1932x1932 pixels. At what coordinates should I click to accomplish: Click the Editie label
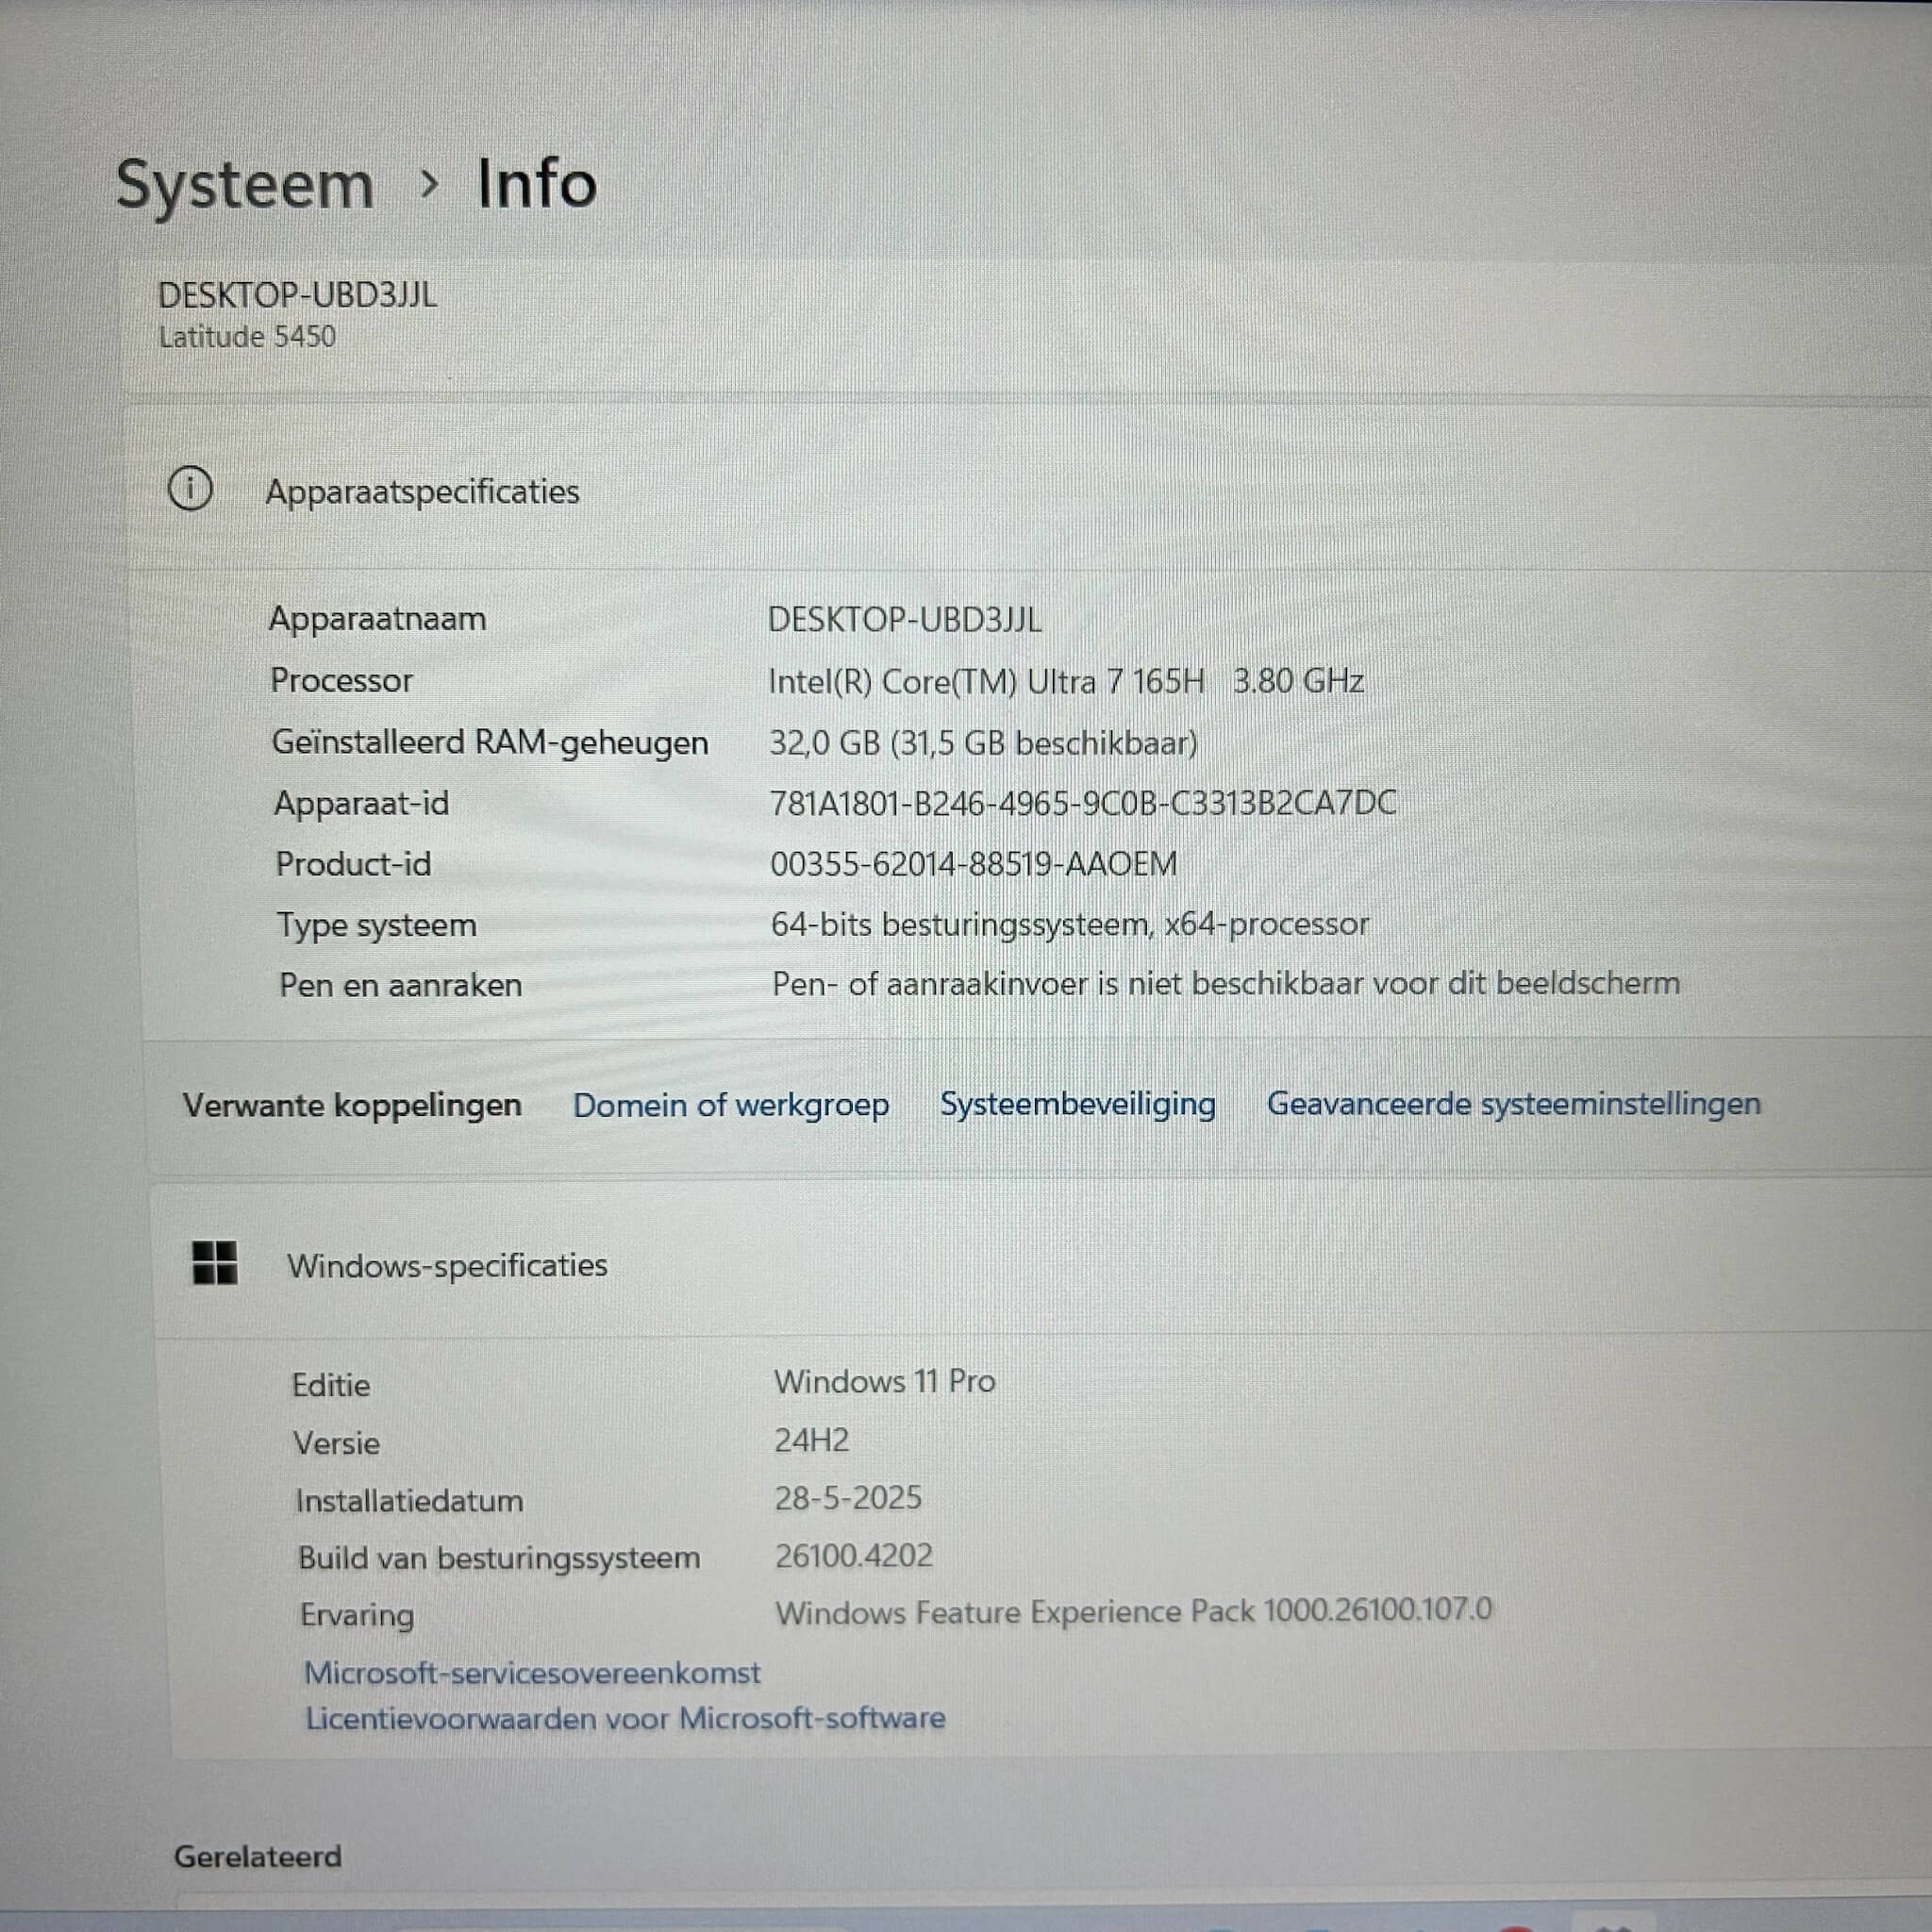pos(331,1386)
